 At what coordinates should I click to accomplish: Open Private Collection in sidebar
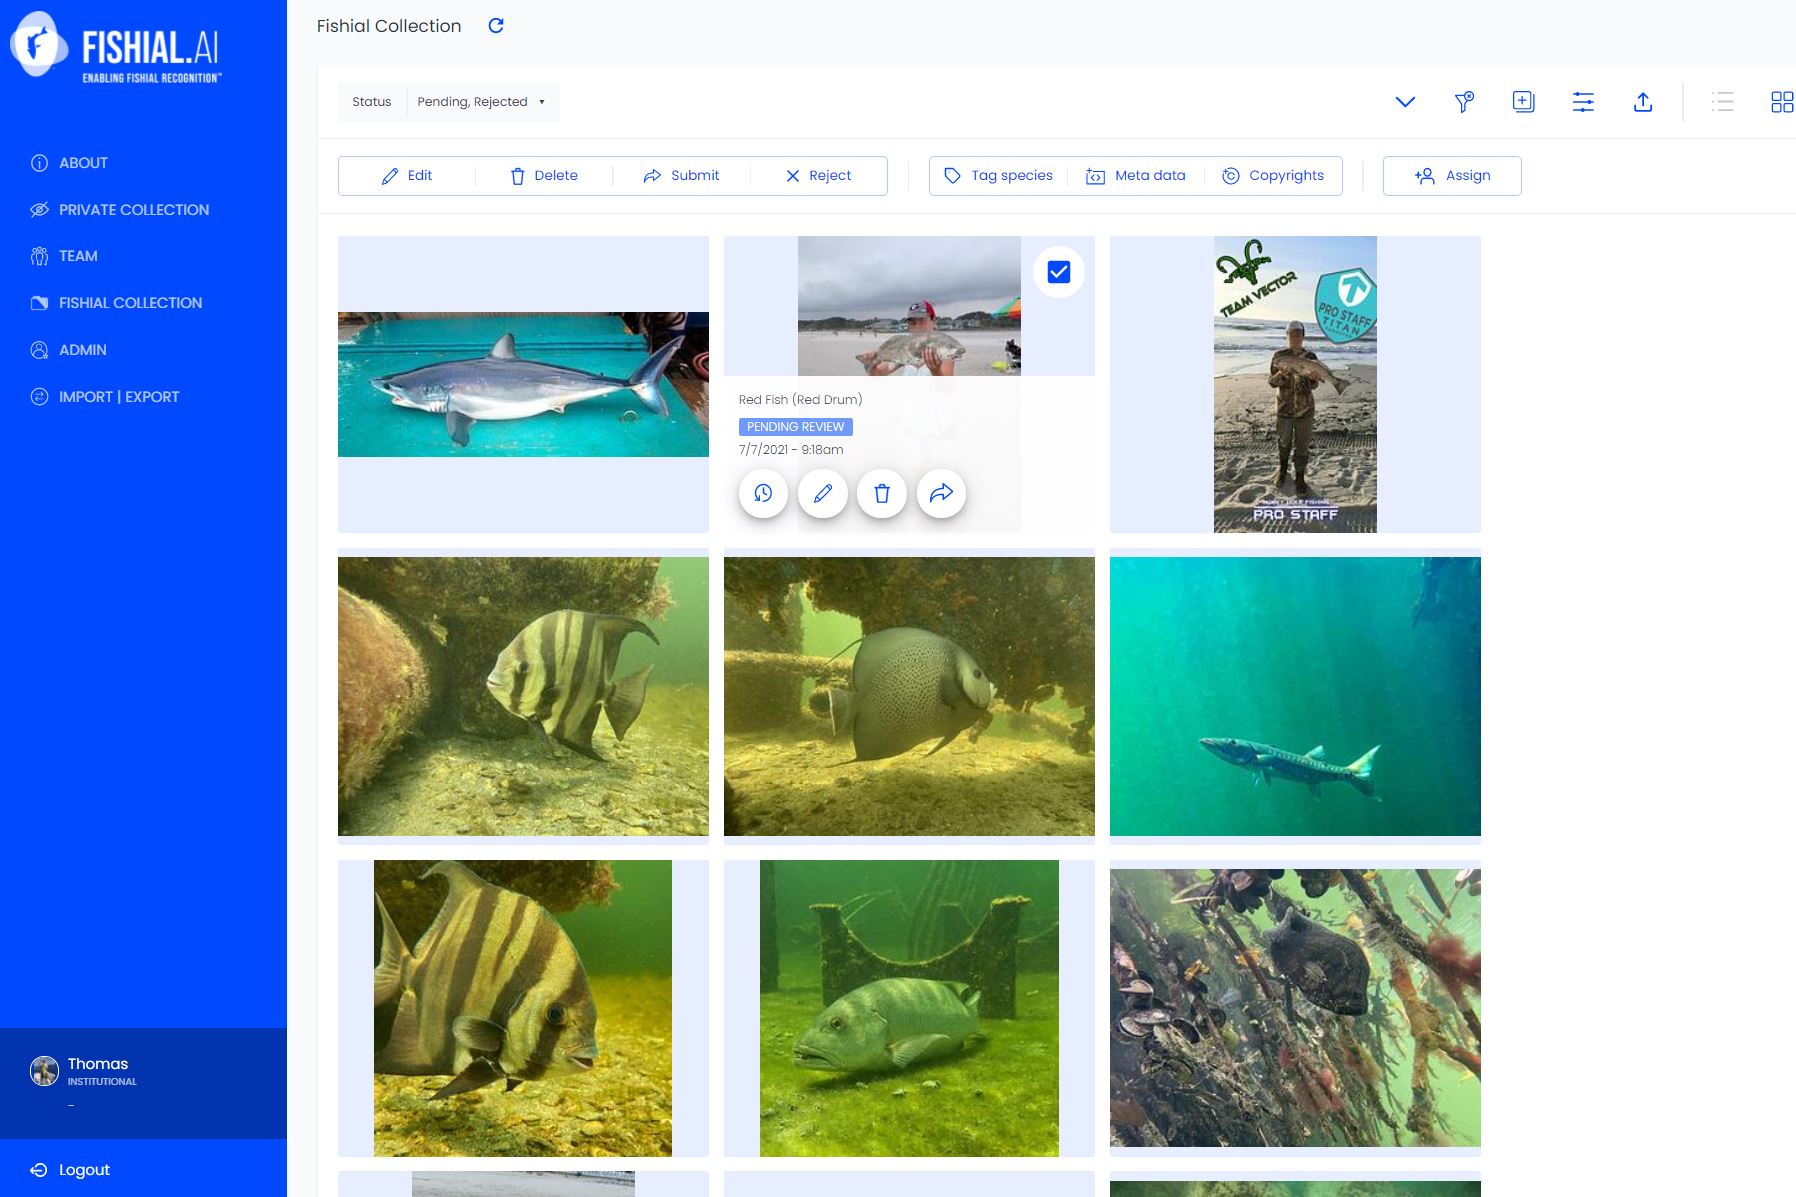133,210
